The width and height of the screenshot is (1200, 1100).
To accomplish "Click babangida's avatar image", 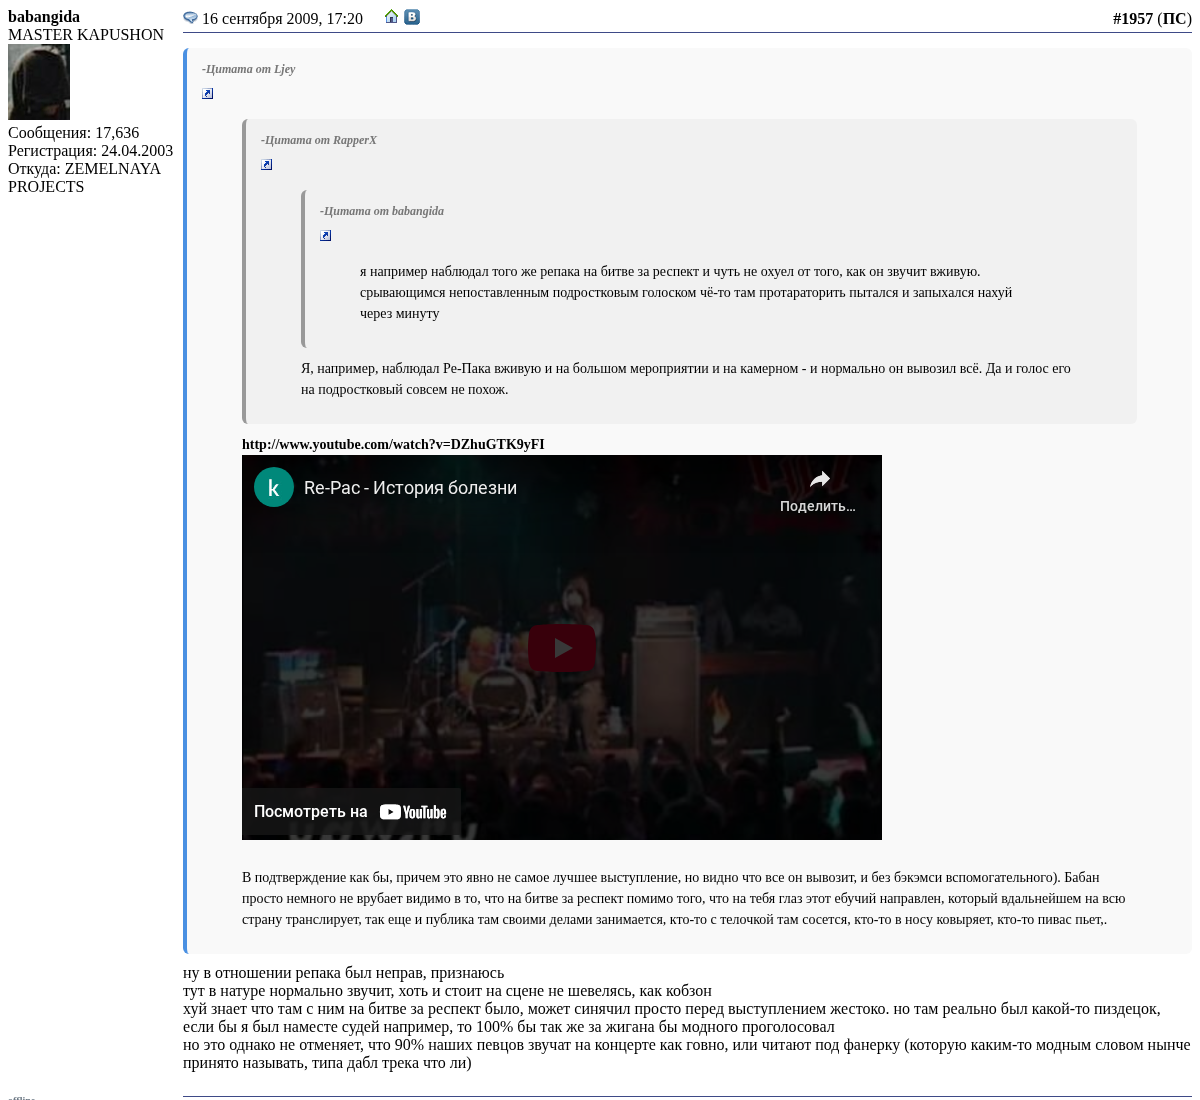I will [x=39, y=82].
